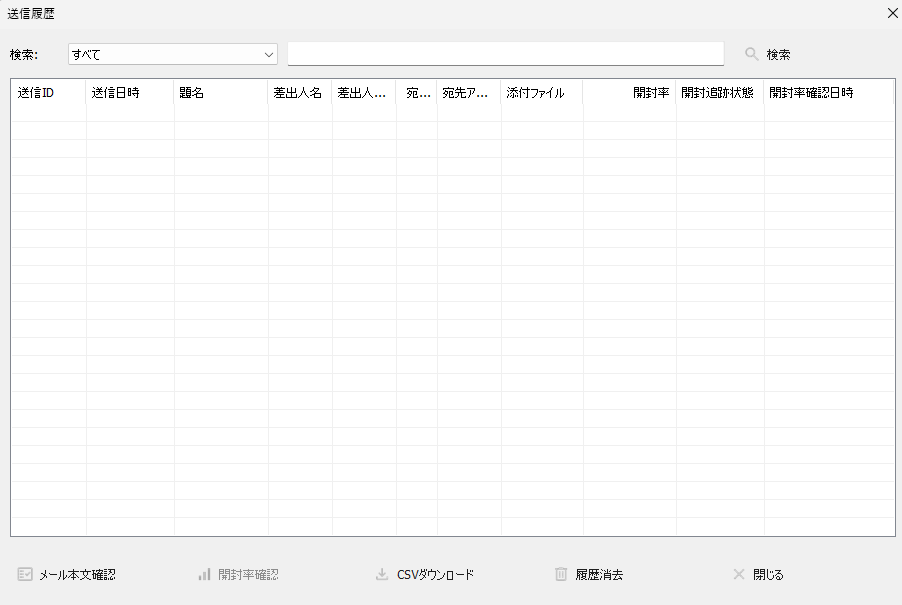902x605 pixels.
Task: Click the download arrow icon for CSV
Action: point(382,574)
